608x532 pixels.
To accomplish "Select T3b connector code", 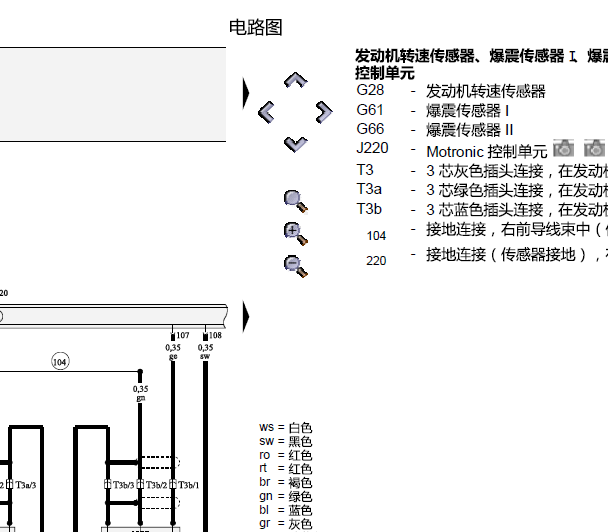I will (369, 209).
